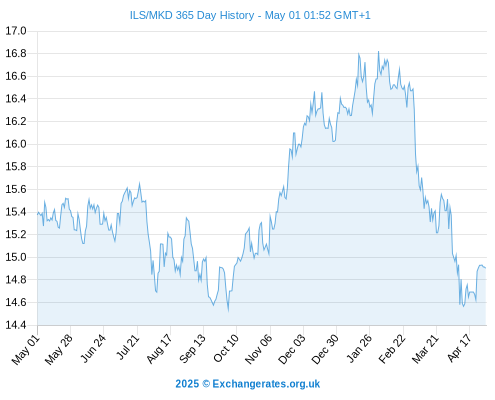Click the chart title ILS/MKD 365 Day History
Image resolution: width=495 pixels, height=400 pixels.
pyautogui.click(x=192, y=15)
